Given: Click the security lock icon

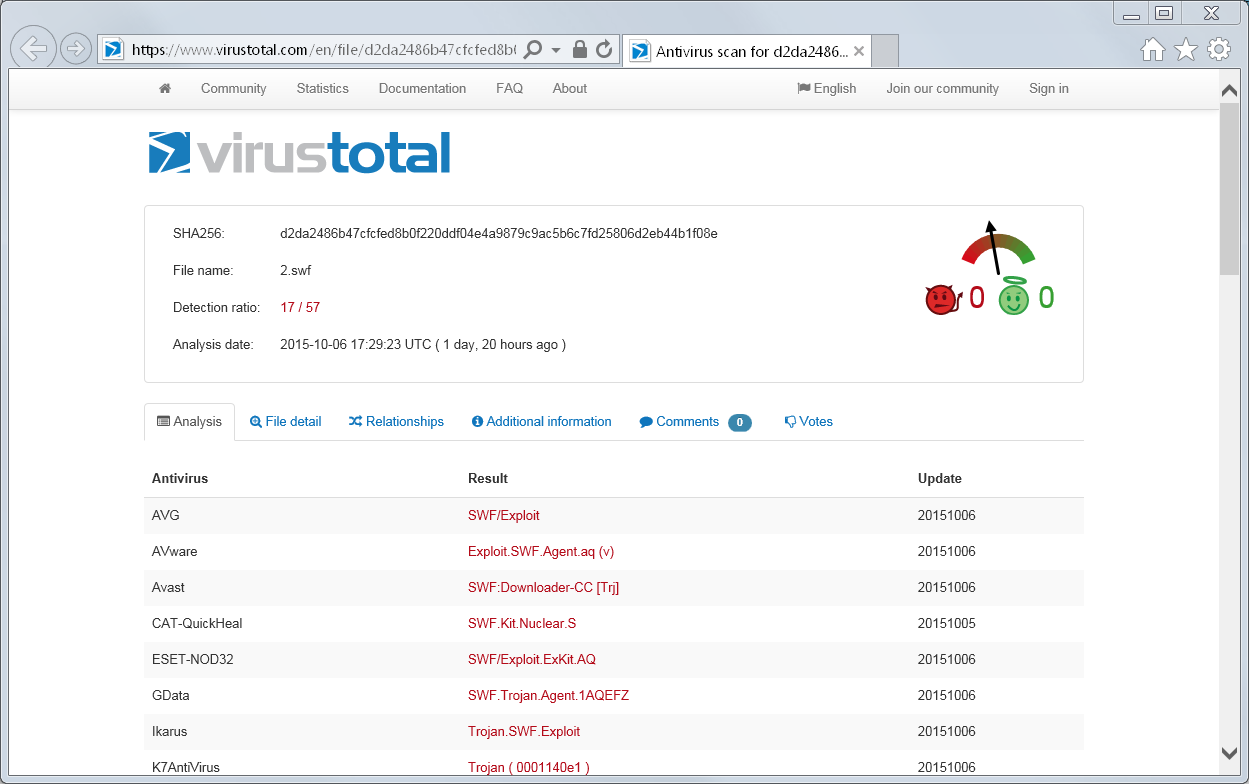Looking at the screenshot, I should [580, 49].
